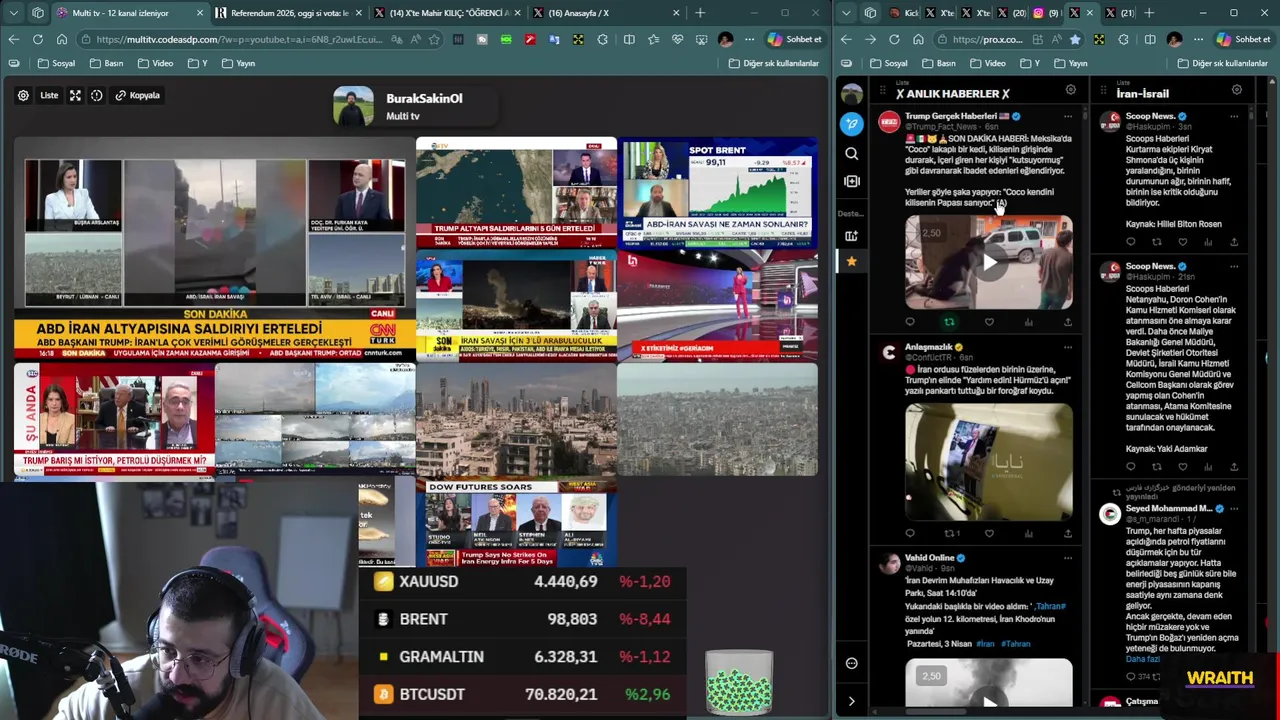Click the BTCUSDT price row
1280x720 pixels.
click(522, 694)
